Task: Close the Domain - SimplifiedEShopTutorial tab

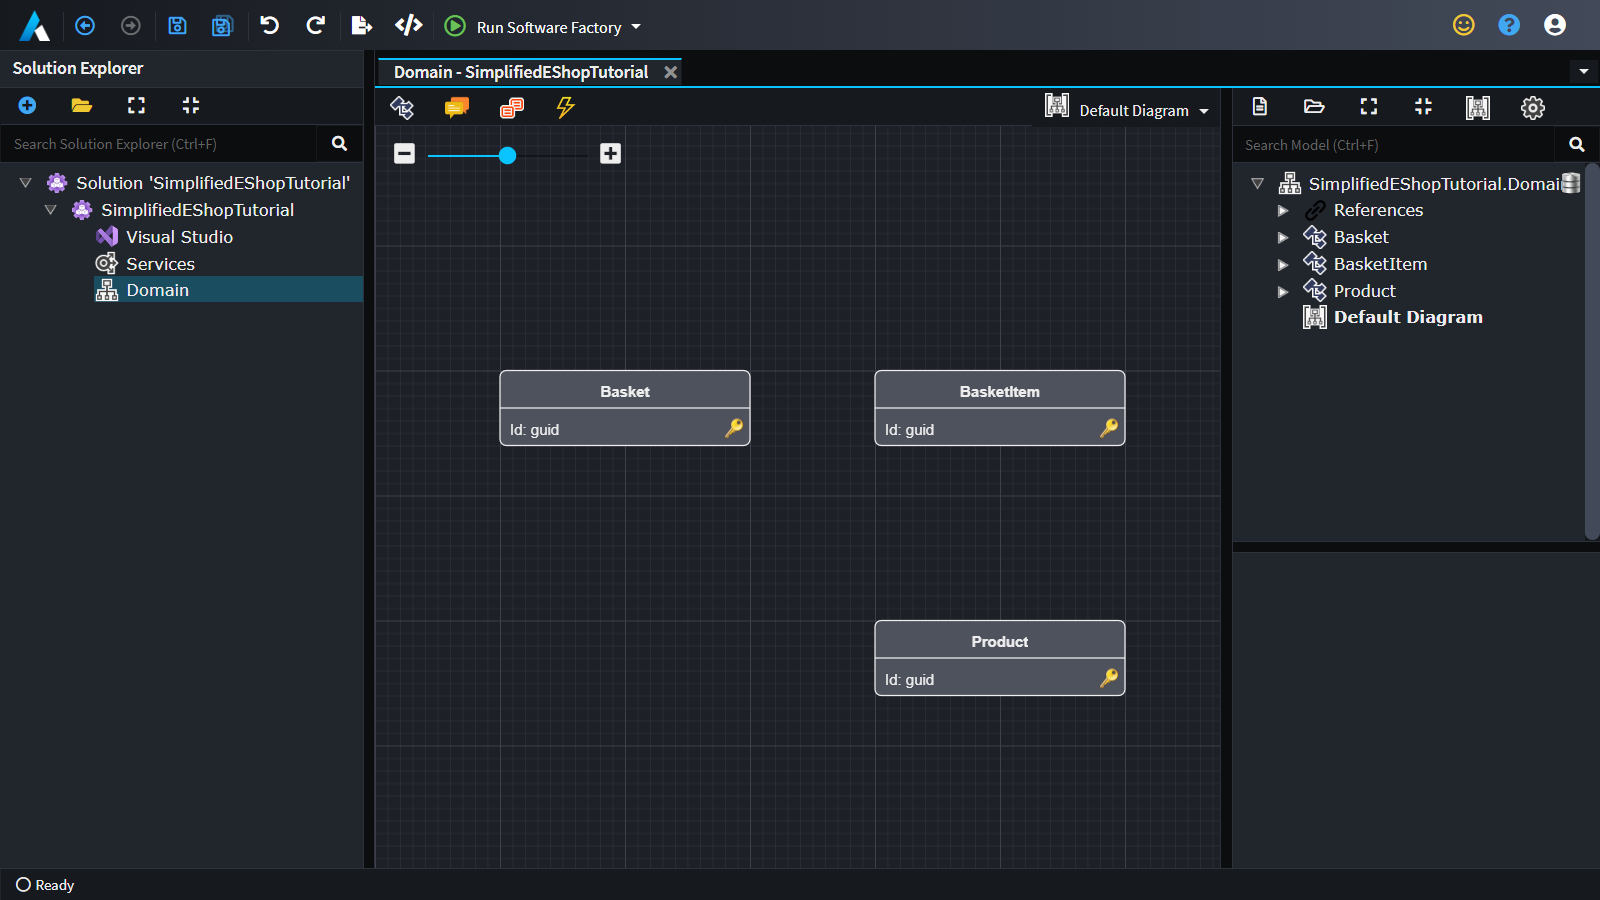Action: coord(671,72)
